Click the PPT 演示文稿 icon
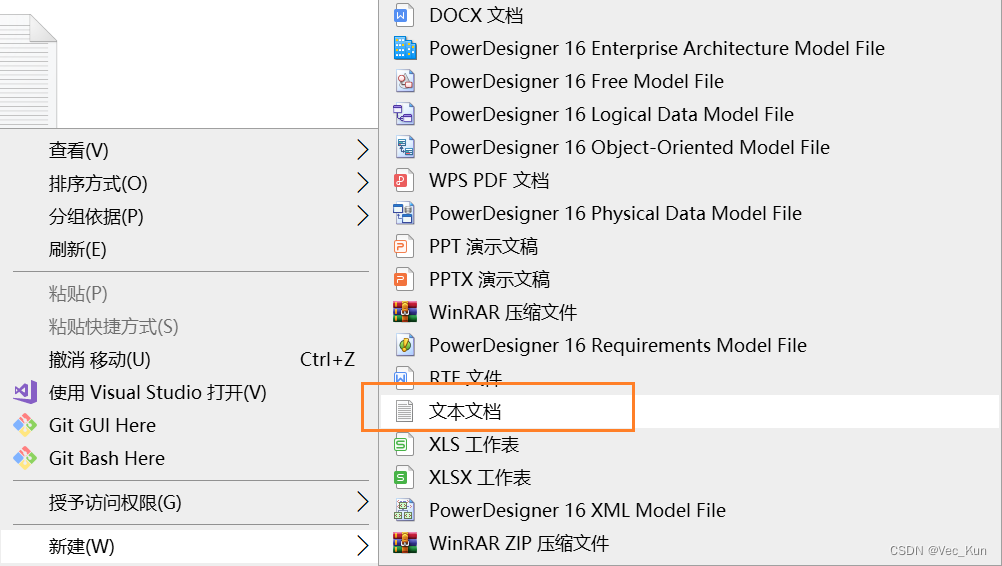This screenshot has height=566, width=1002. pos(403,247)
